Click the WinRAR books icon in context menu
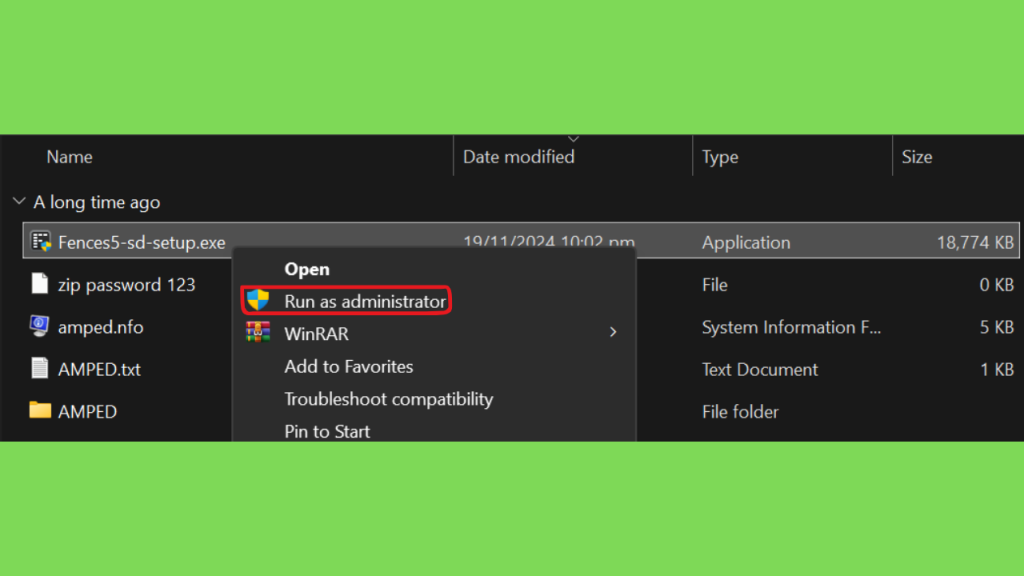 click(x=258, y=332)
